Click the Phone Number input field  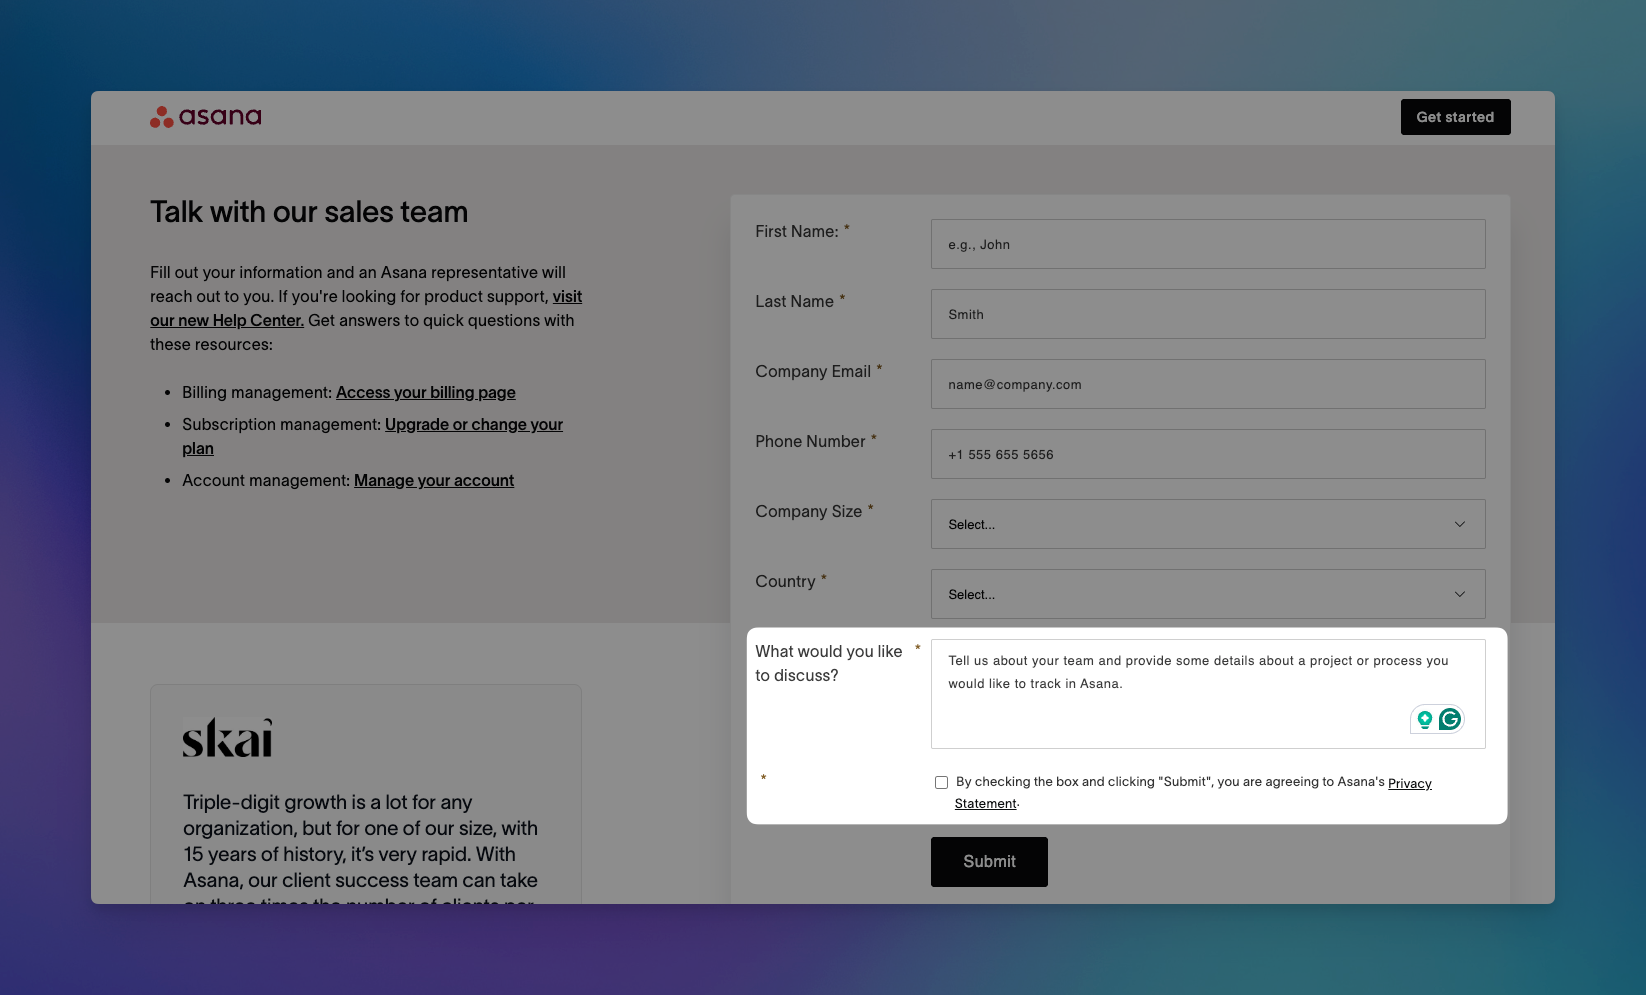[1207, 454]
